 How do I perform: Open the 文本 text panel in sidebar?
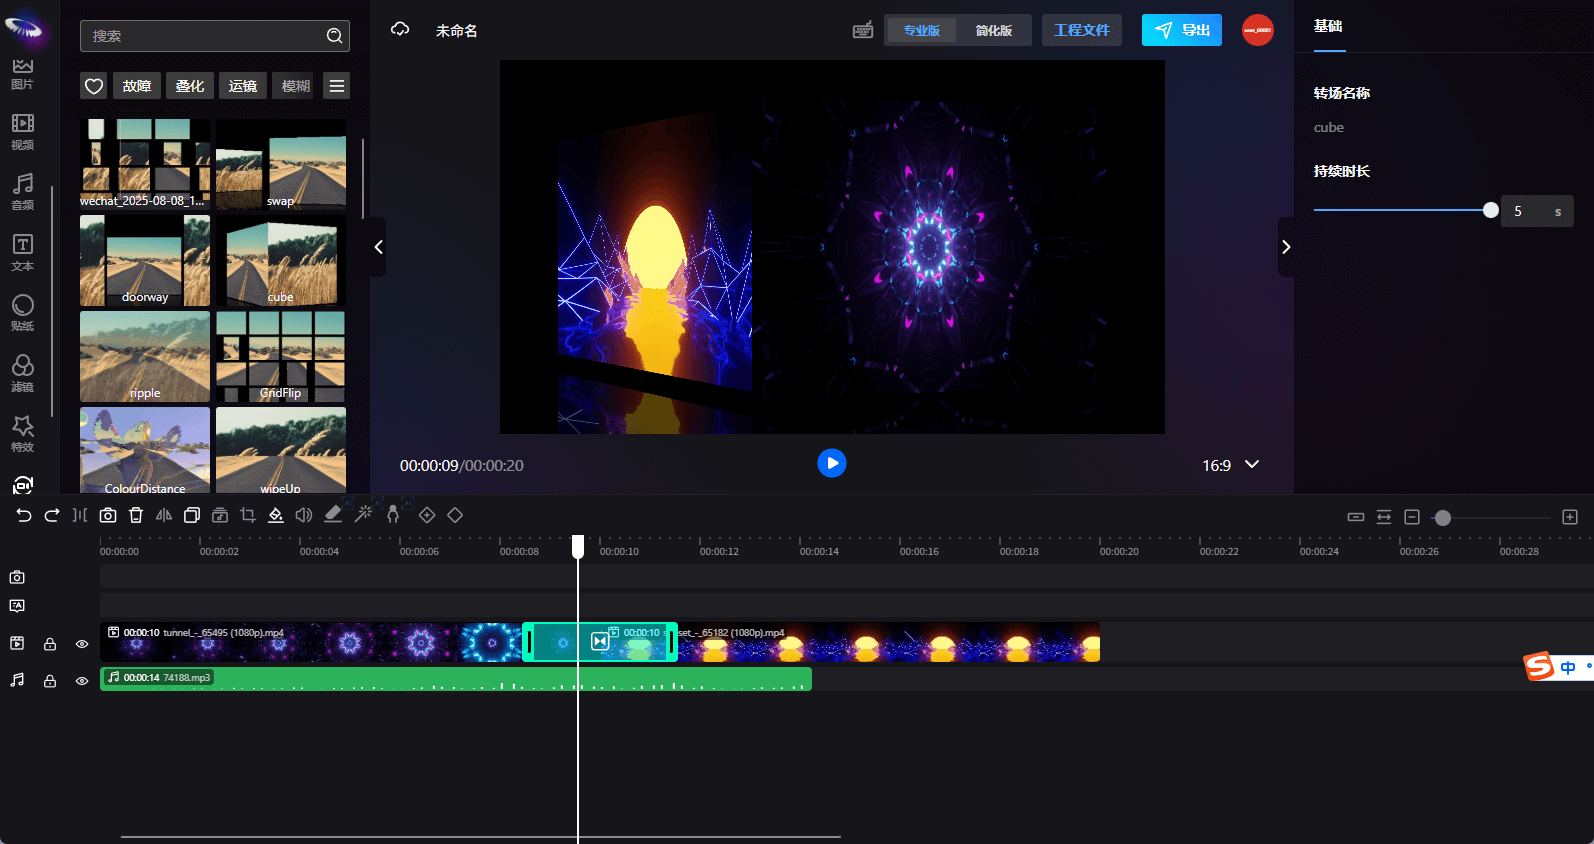click(x=22, y=252)
